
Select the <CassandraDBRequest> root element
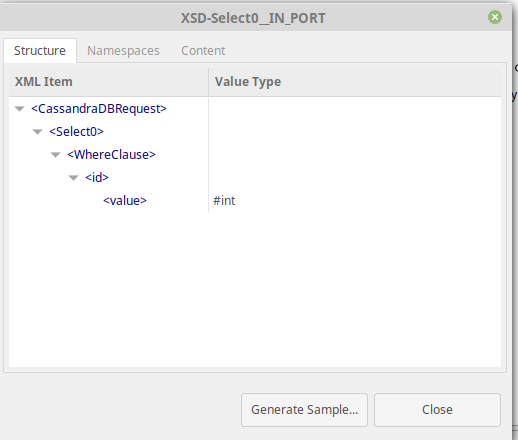click(x=99, y=109)
